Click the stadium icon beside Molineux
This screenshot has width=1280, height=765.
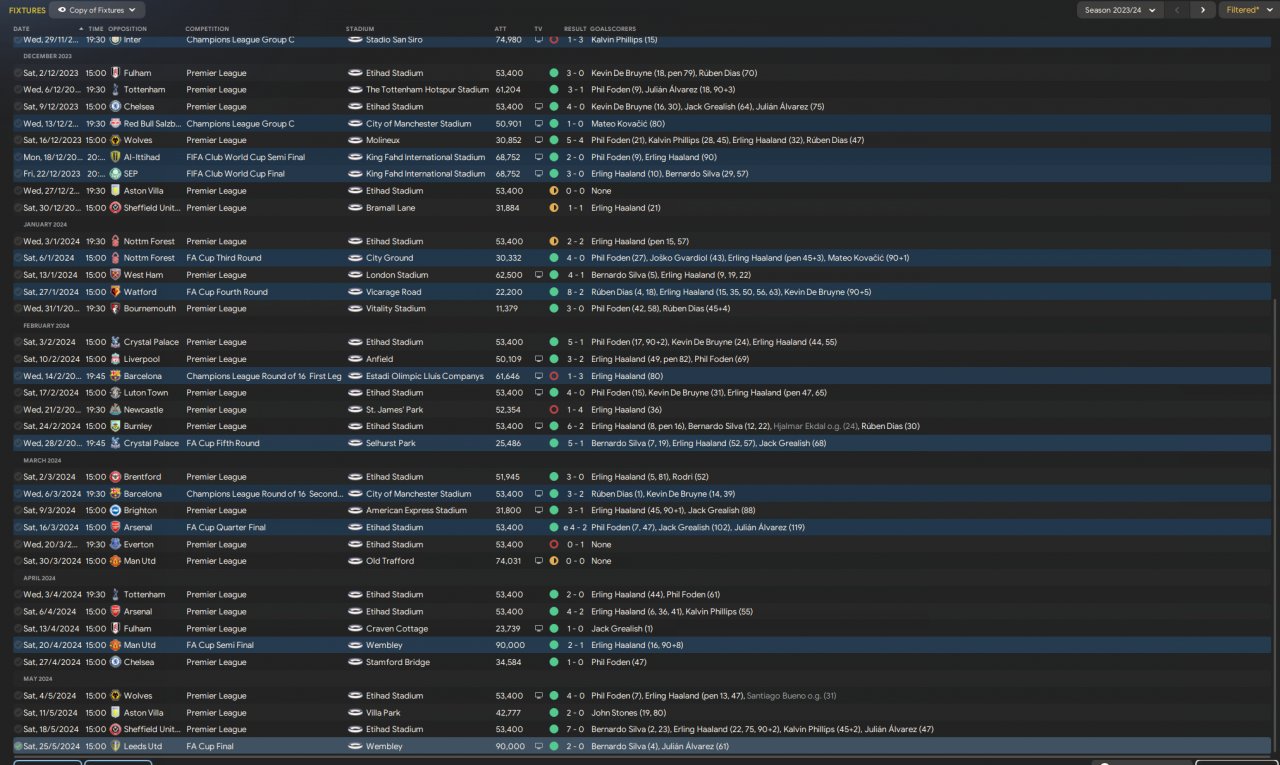(x=355, y=140)
